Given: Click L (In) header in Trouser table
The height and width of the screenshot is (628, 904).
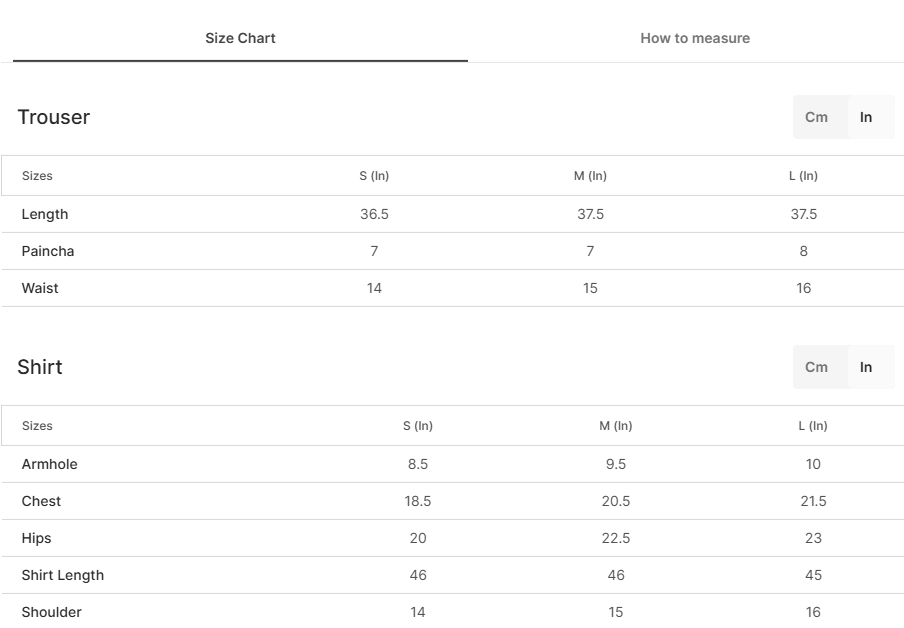Looking at the screenshot, I should tap(803, 176).
